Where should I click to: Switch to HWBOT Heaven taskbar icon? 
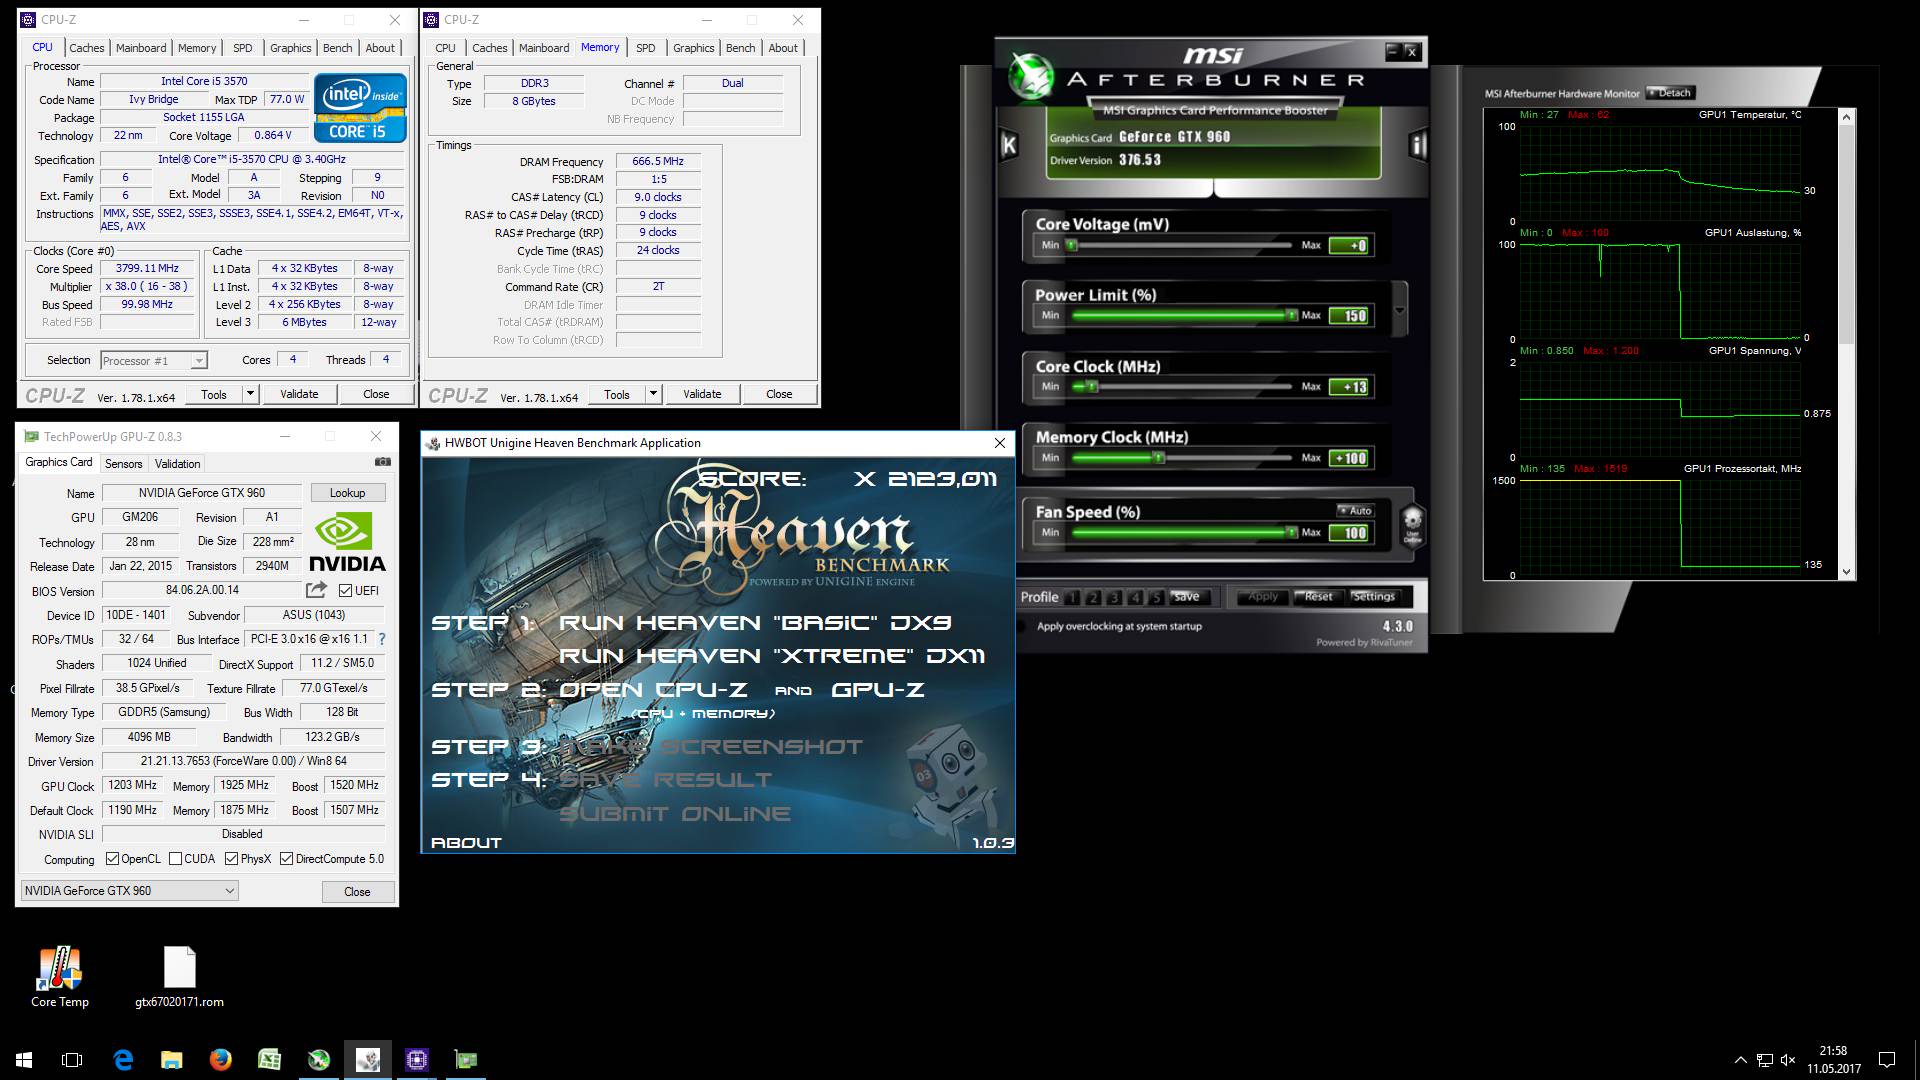(368, 1060)
